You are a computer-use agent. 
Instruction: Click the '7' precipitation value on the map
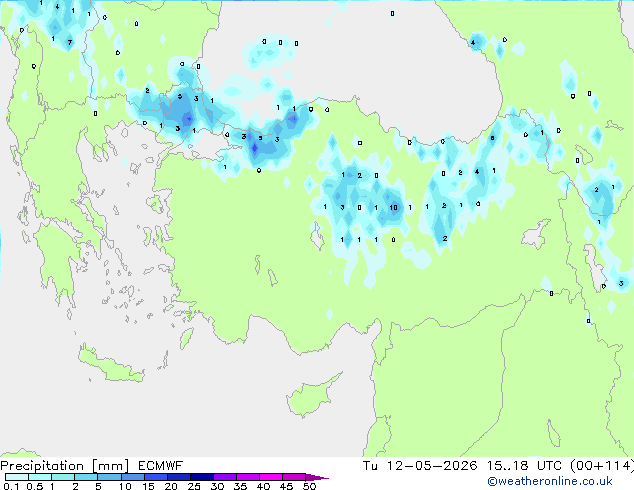[x=70, y=42]
